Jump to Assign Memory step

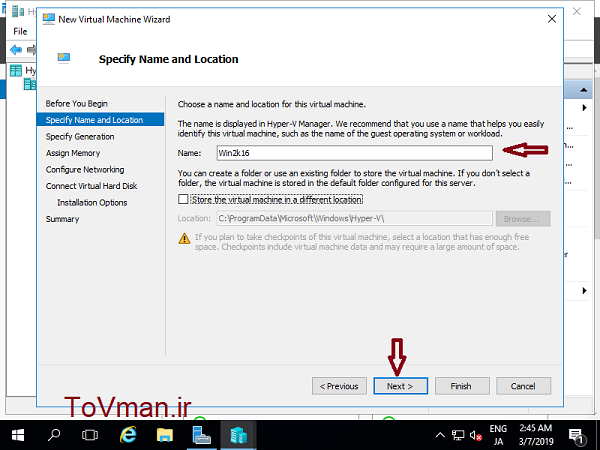click(73, 153)
